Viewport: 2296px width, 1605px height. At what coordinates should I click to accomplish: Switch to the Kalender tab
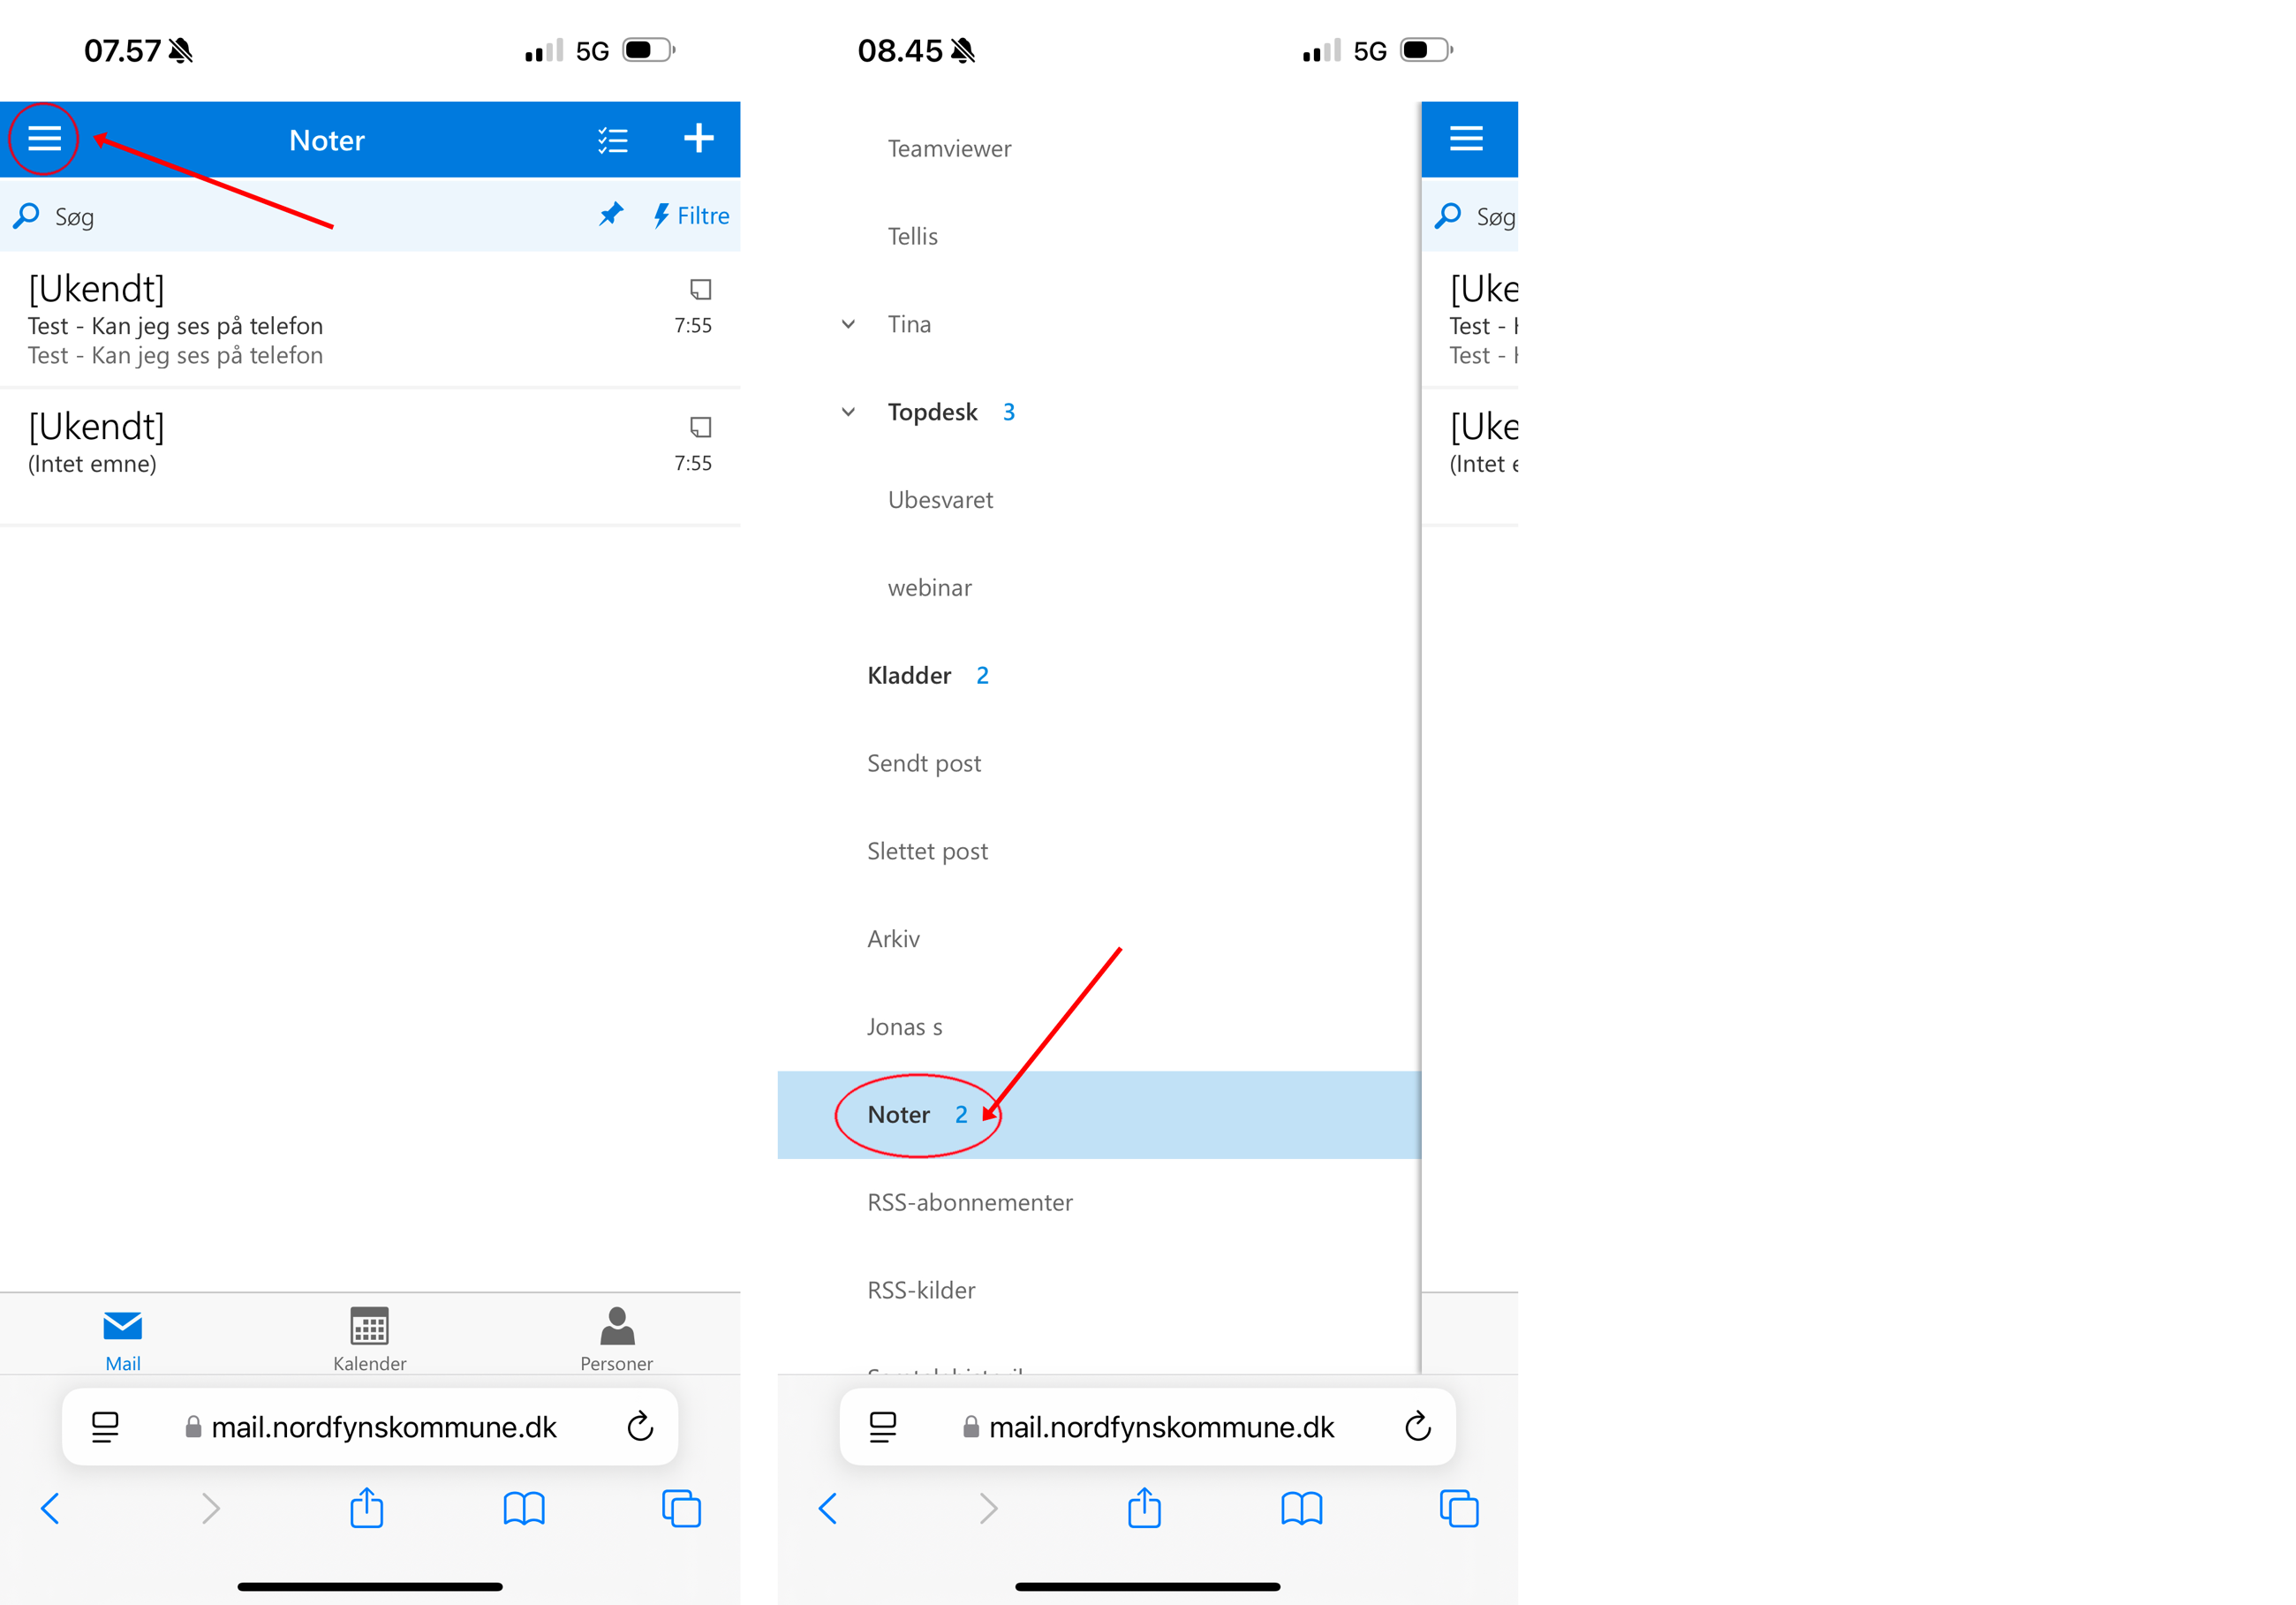[x=370, y=1339]
